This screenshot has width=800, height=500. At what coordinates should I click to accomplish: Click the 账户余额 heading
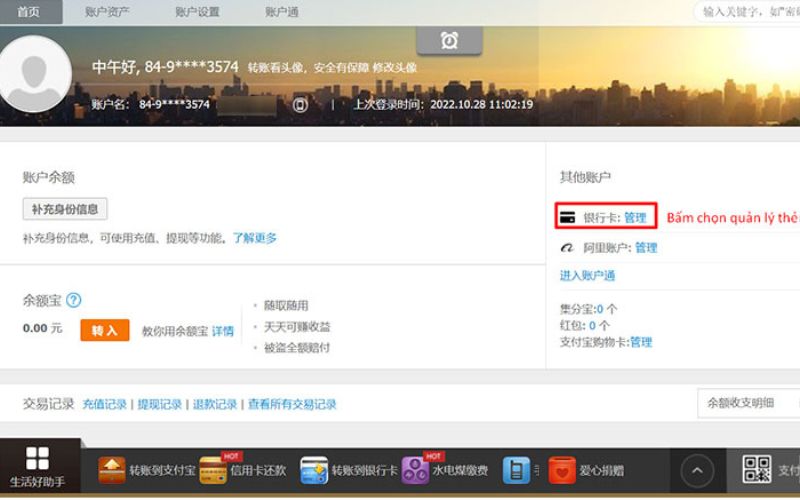click(48, 177)
